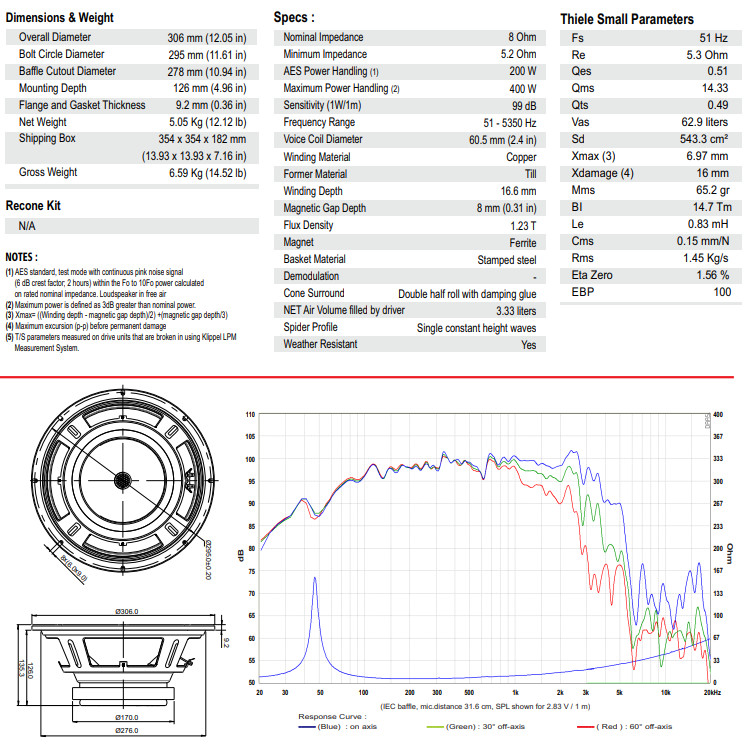747x751 pixels.
Task: Select Maximum Power Handling value 400 W
Action: click(x=523, y=89)
